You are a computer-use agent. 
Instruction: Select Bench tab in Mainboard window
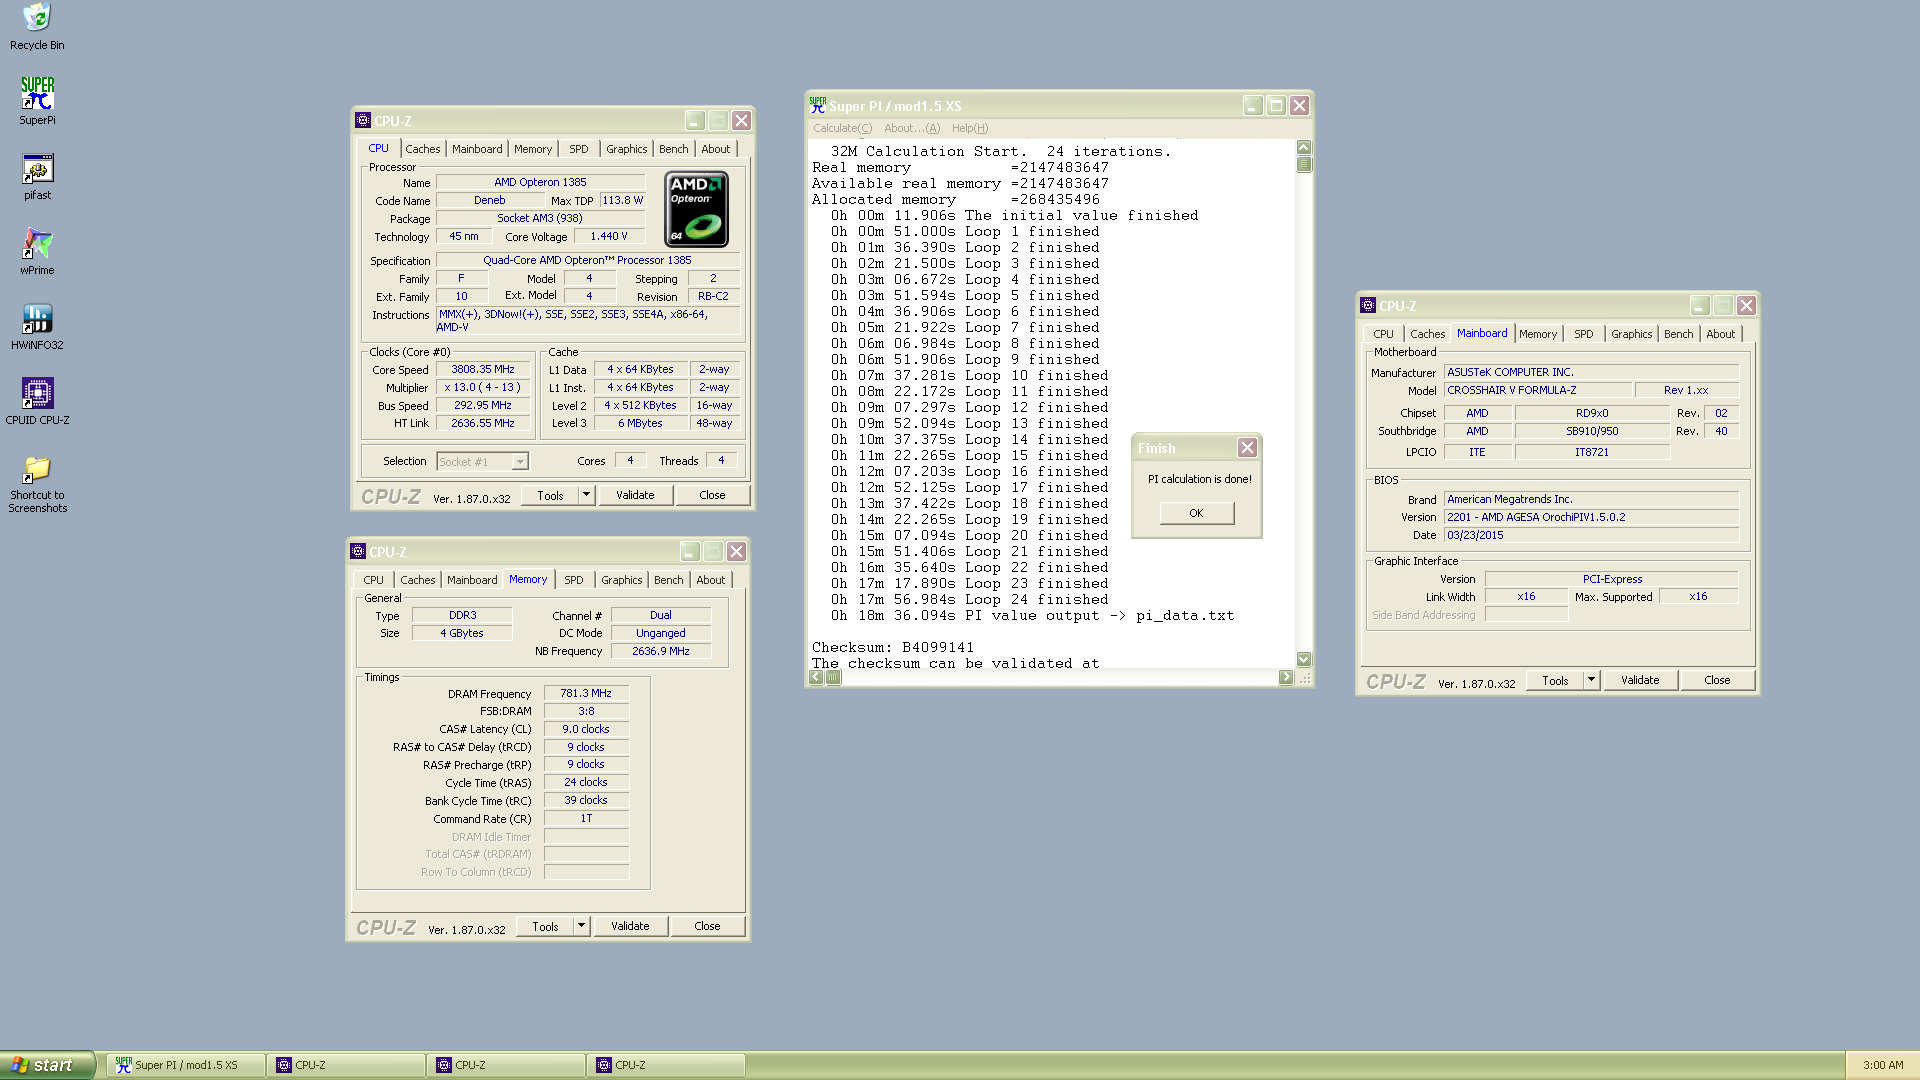[1679, 334]
